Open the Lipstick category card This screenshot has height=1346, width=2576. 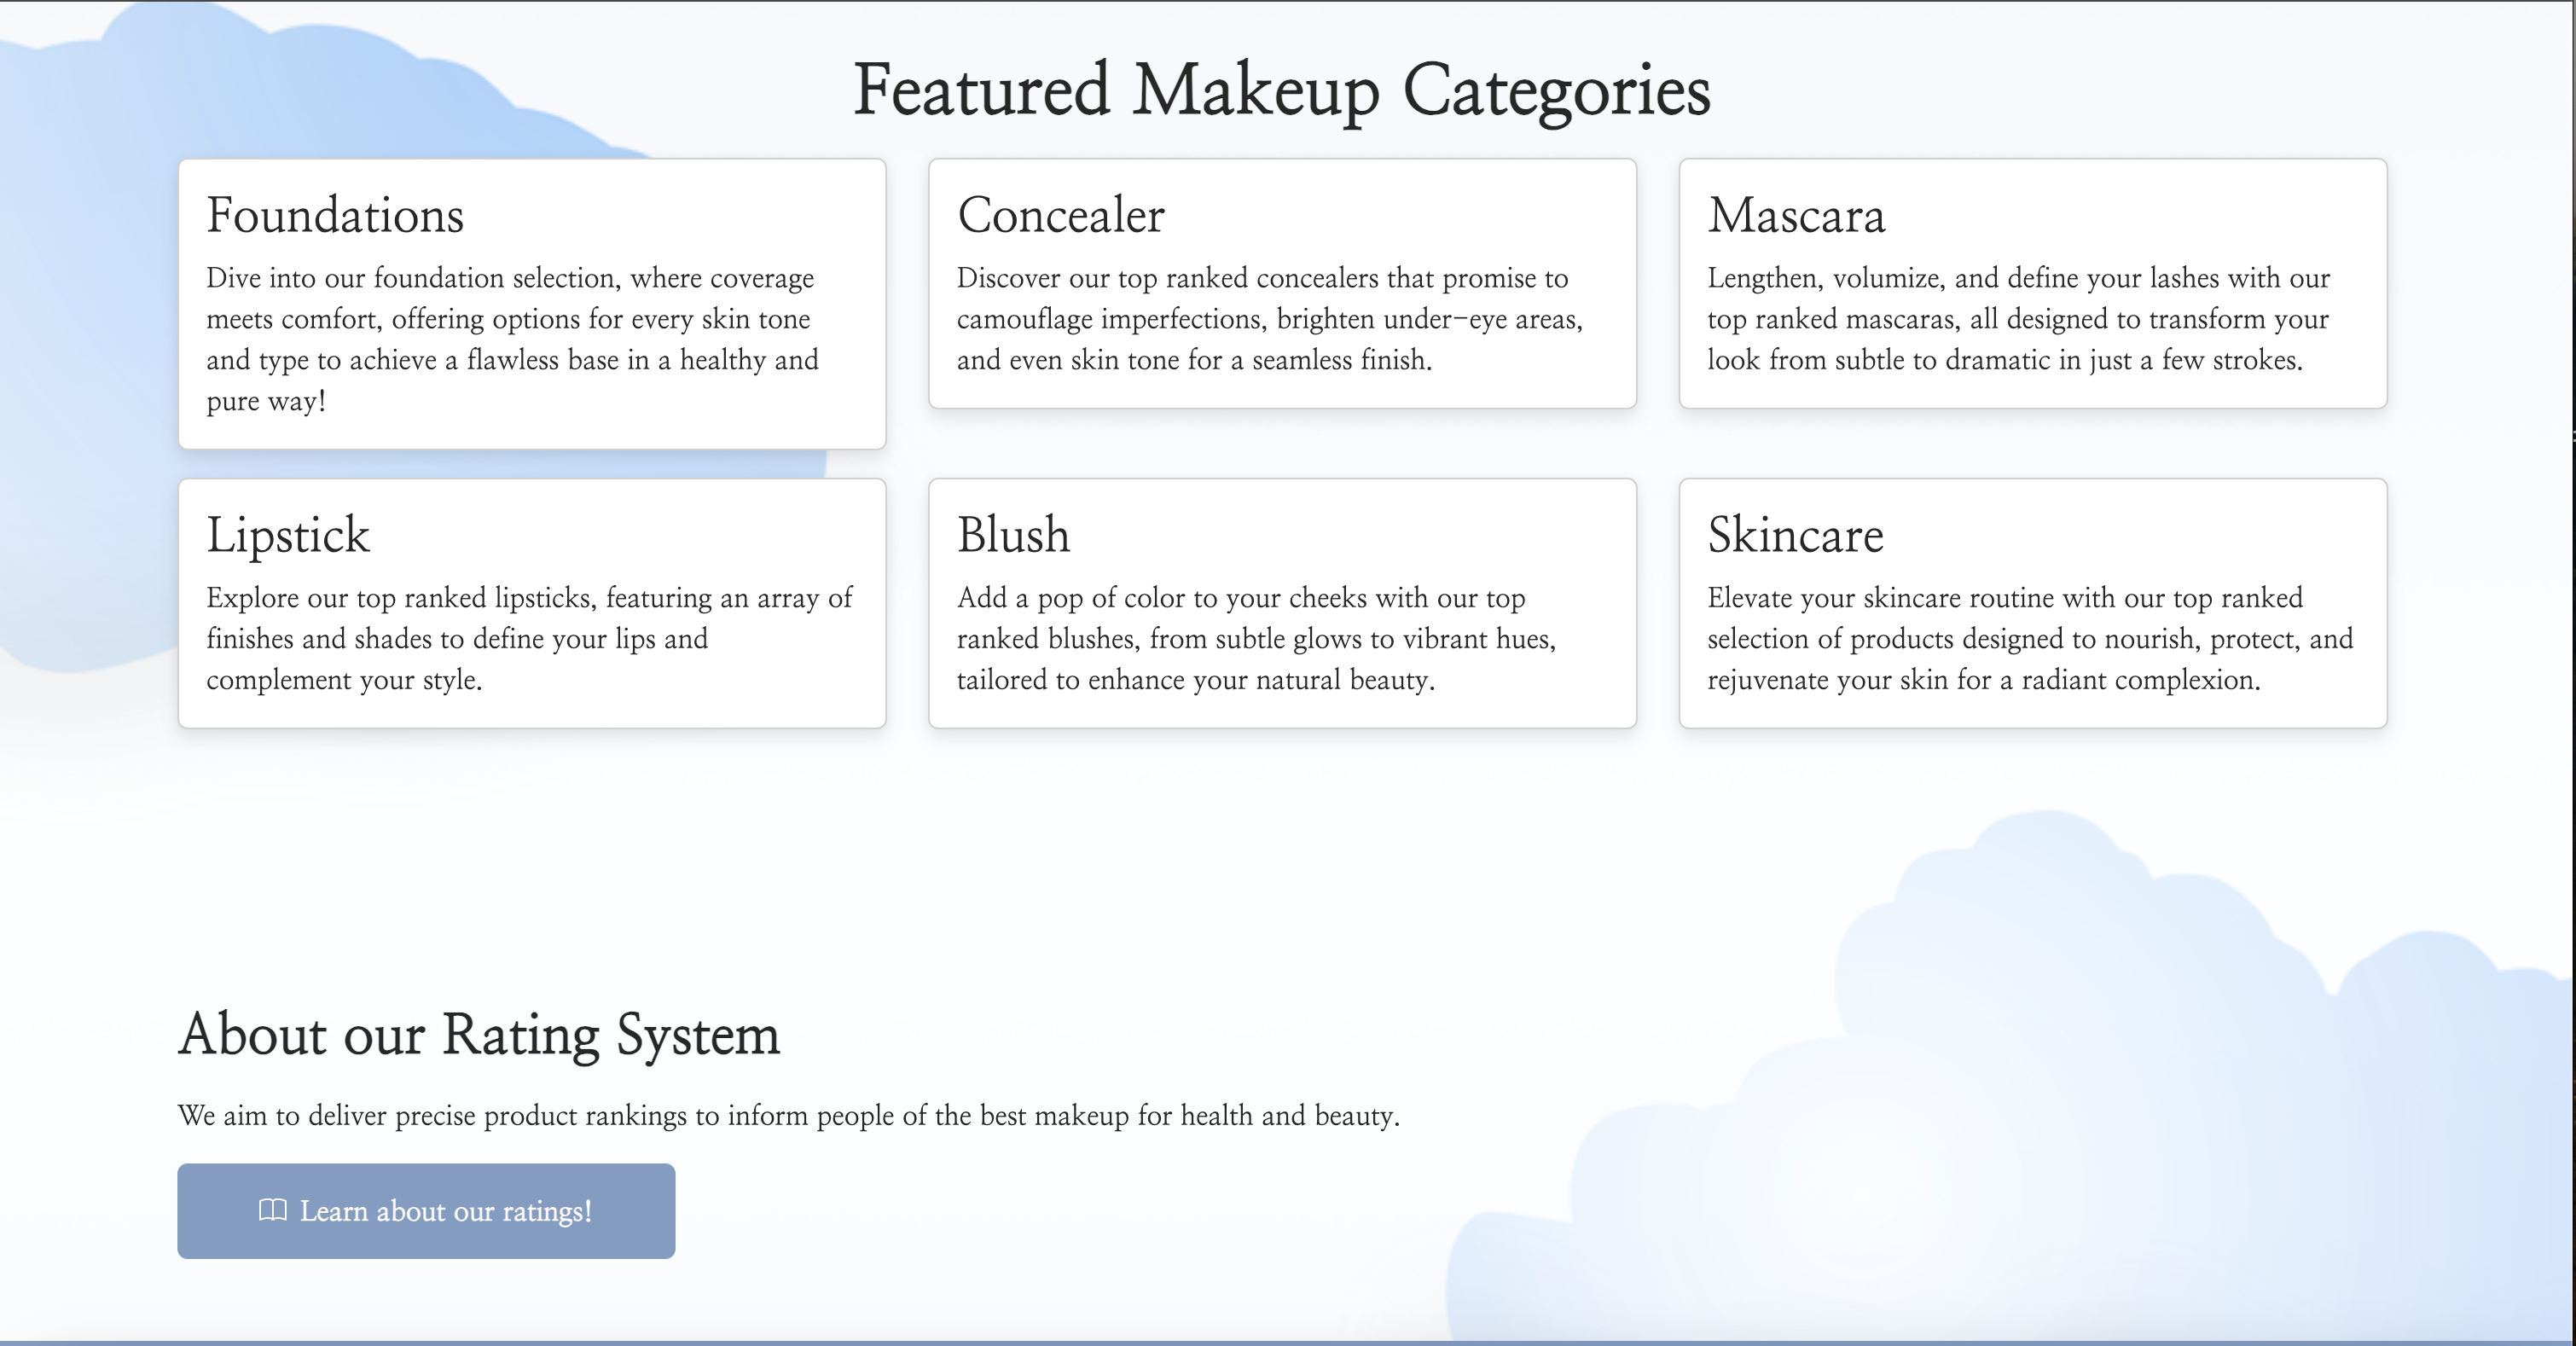531,604
